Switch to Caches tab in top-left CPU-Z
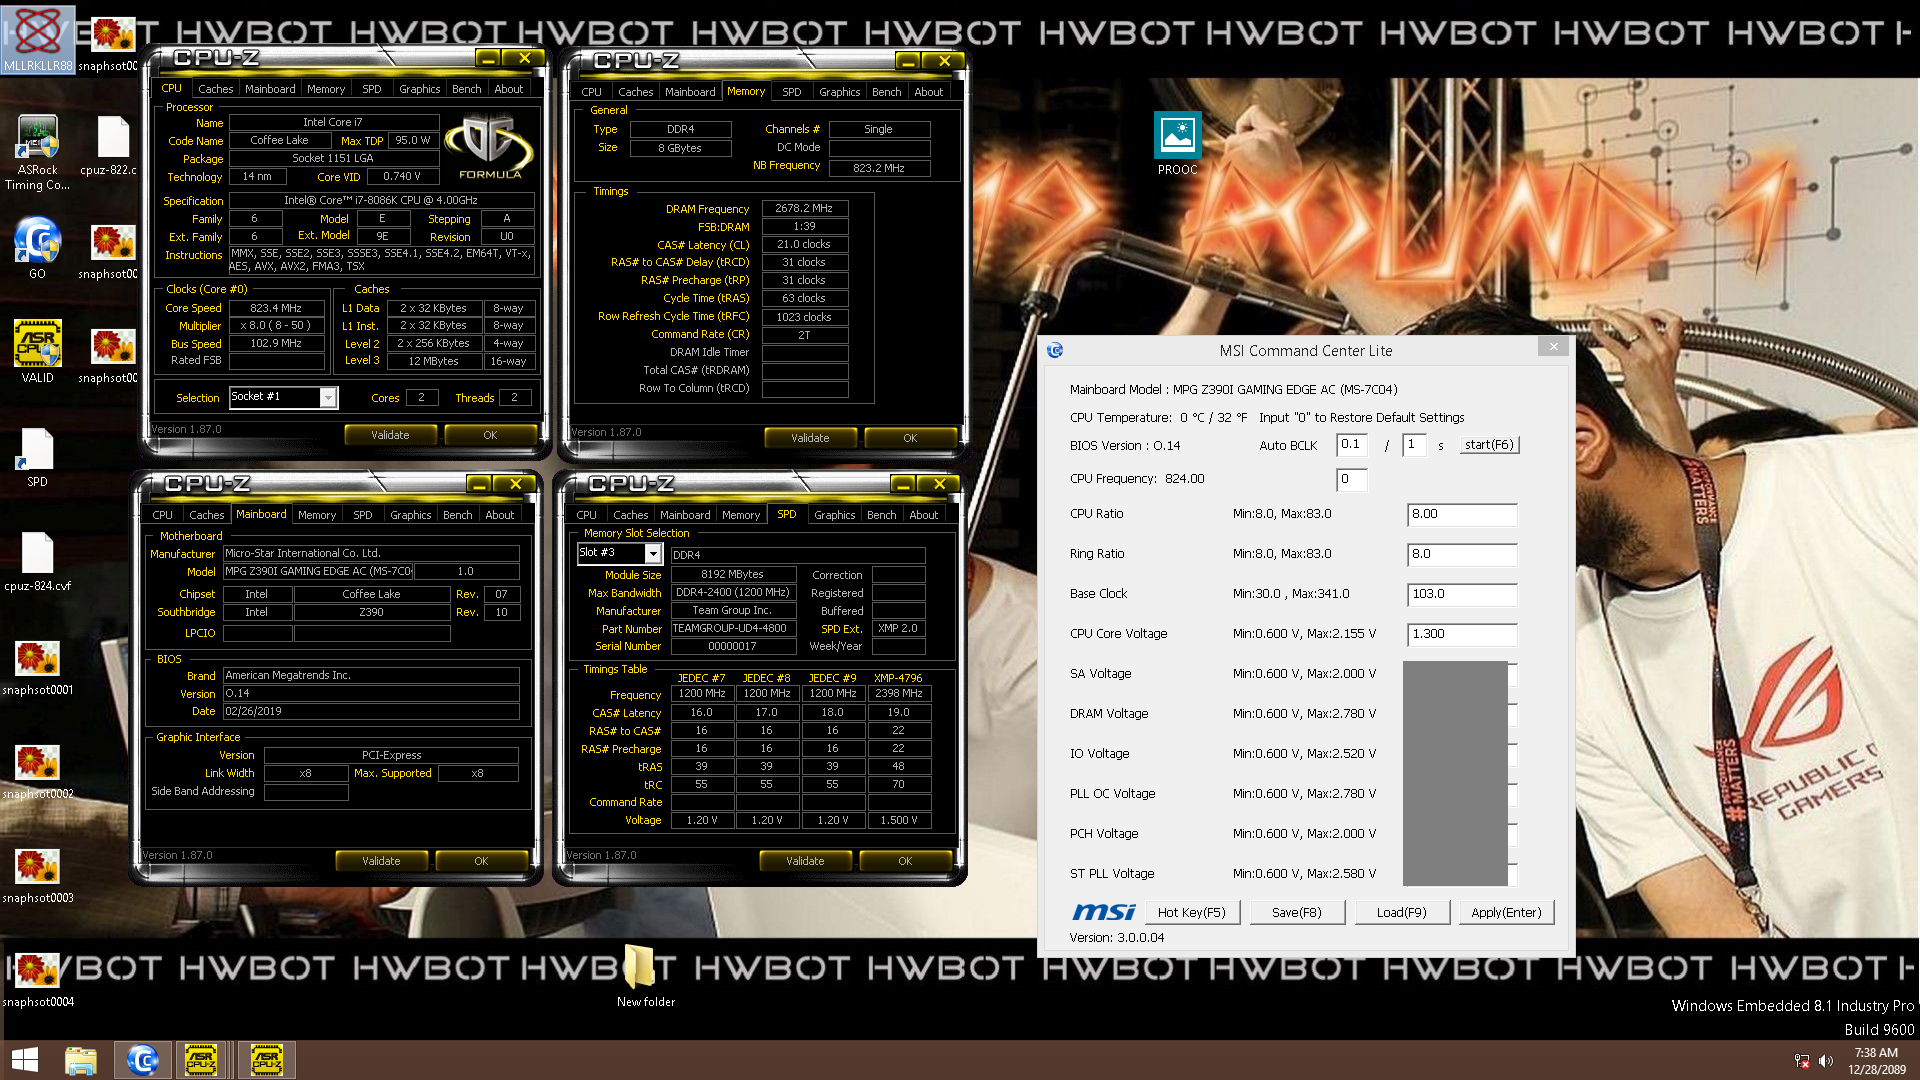 tap(215, 89)
